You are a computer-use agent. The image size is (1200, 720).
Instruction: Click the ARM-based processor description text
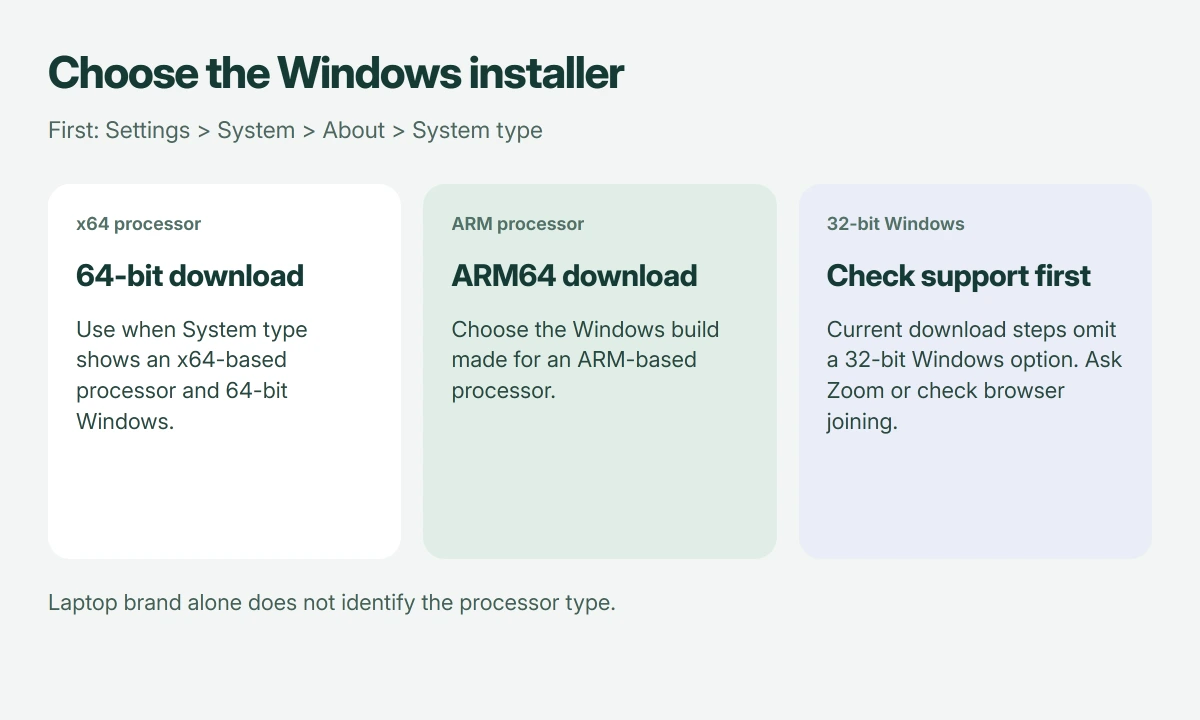point(585,360)
